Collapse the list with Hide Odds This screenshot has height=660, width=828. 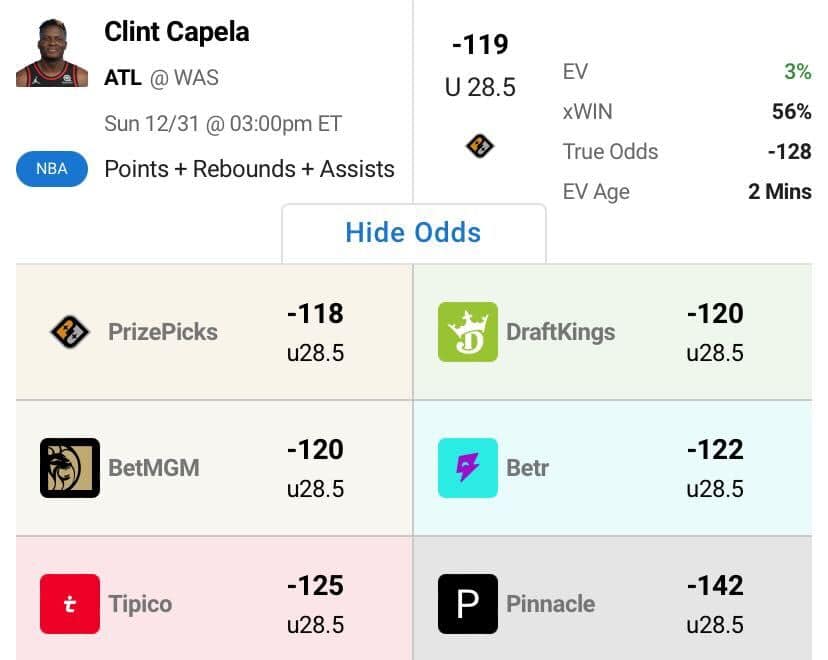click(x=413, y=233)
